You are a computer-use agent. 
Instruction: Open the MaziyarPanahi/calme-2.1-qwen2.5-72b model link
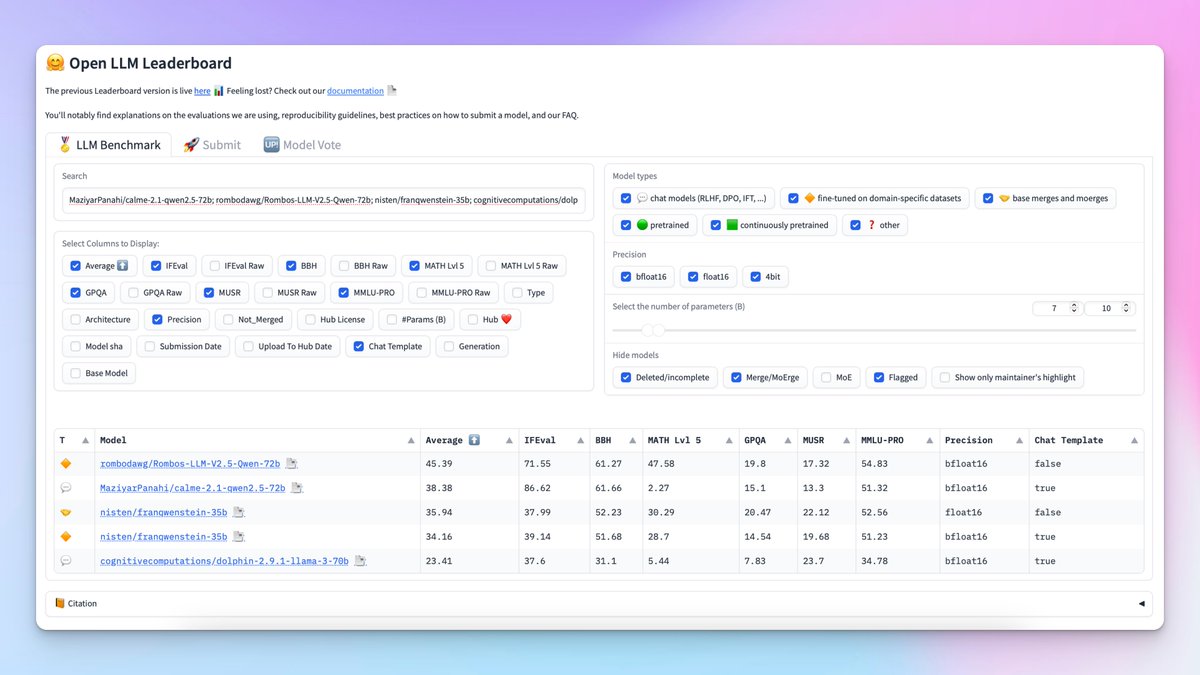193,488
